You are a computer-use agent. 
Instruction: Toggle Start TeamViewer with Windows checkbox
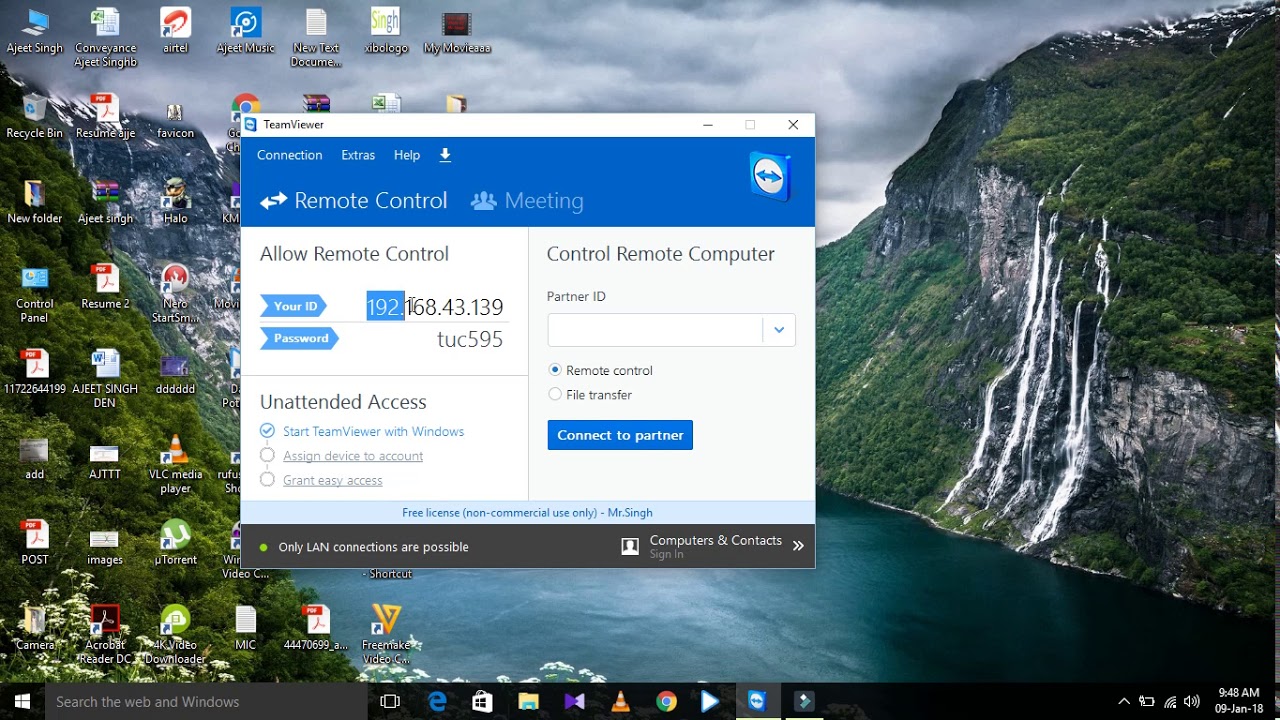[x=267, y=431]
